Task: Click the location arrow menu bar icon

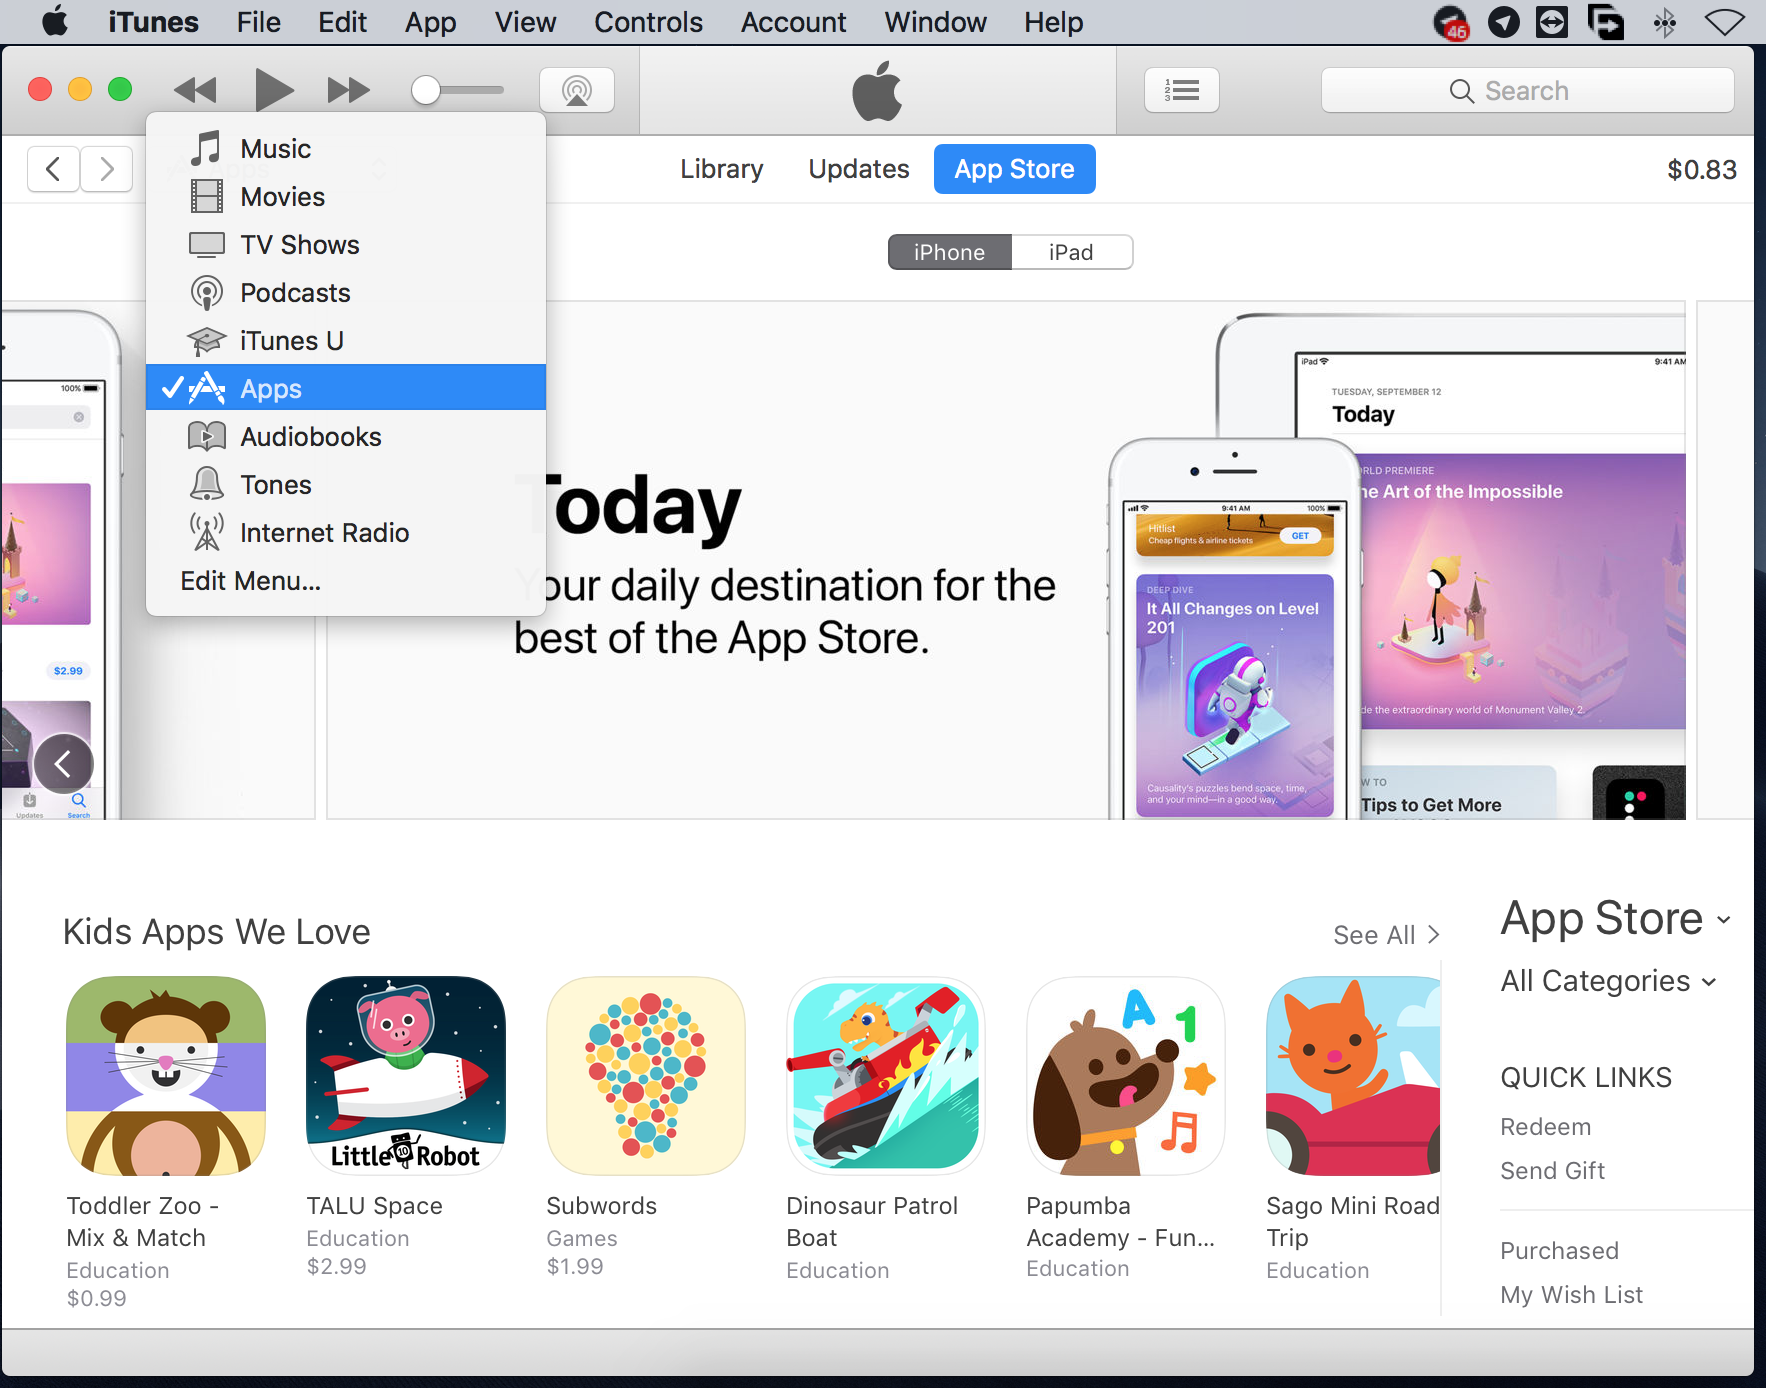Action: pos(1503,22)
